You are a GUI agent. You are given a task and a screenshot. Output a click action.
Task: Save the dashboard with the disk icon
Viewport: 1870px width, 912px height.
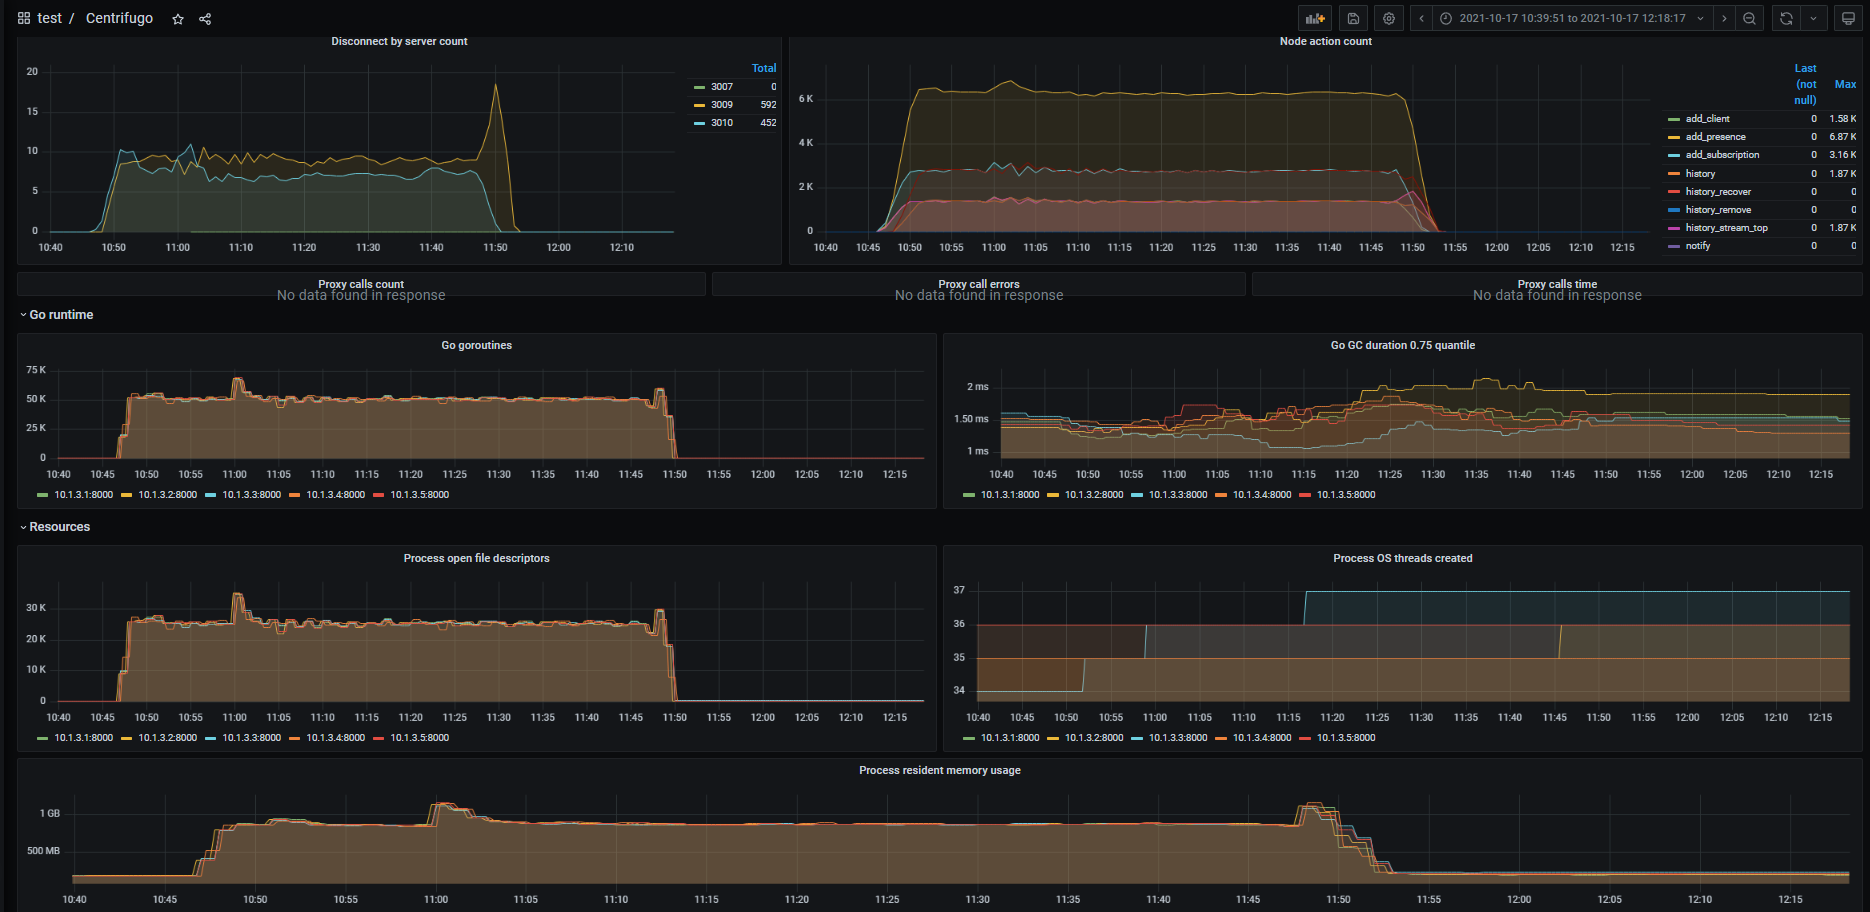pos(1353,18)
